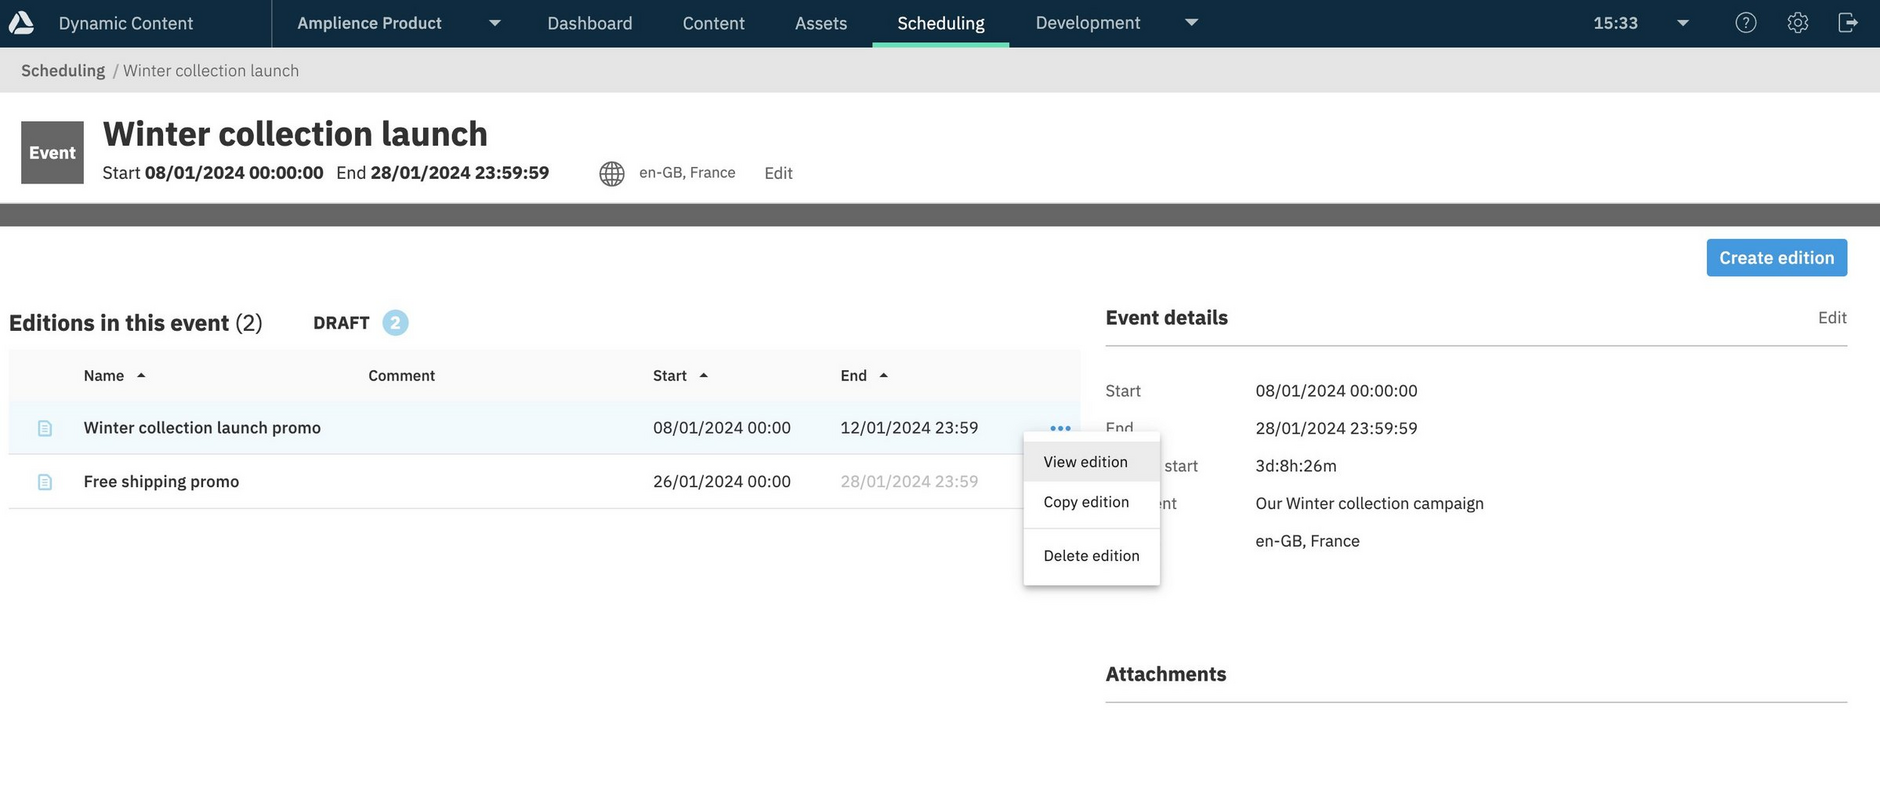Image resolution: width=1880 pixels, height=803 pixels.
Task: Click Edit link in Event details panel
Action: (1832, 318)
